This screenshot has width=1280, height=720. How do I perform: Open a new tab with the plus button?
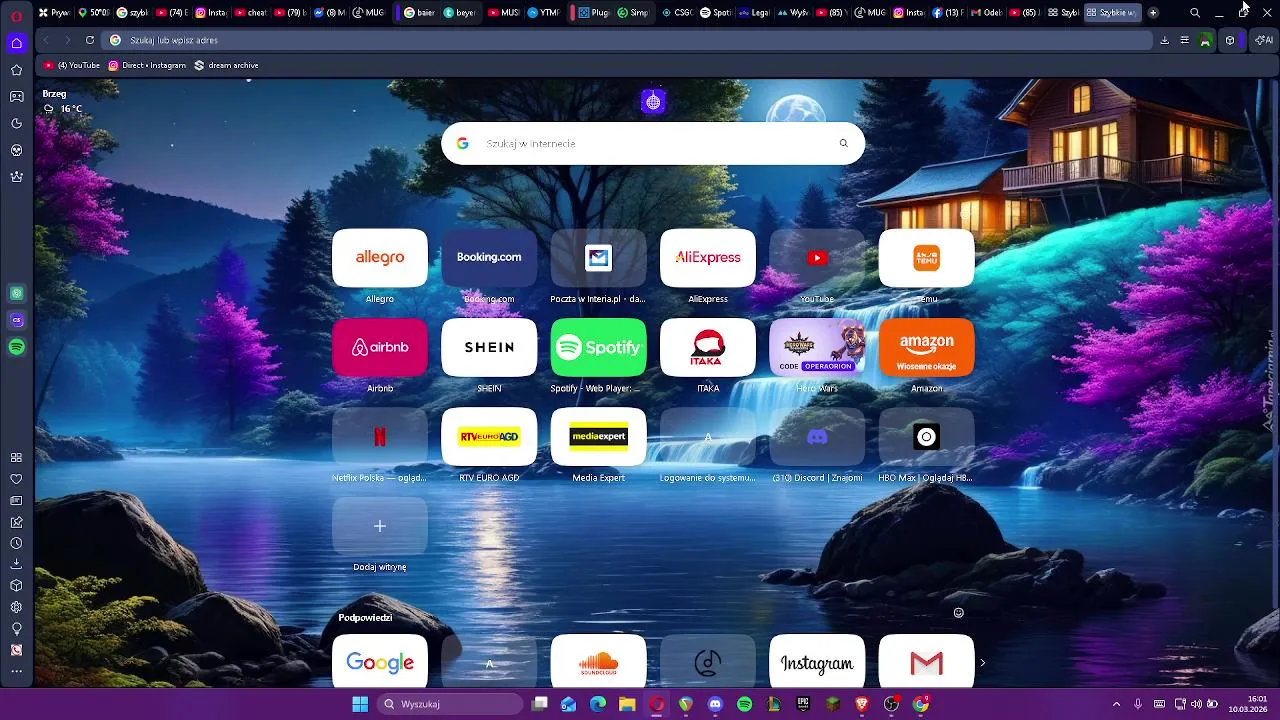pyautogui.click(x=1153, y=13)
